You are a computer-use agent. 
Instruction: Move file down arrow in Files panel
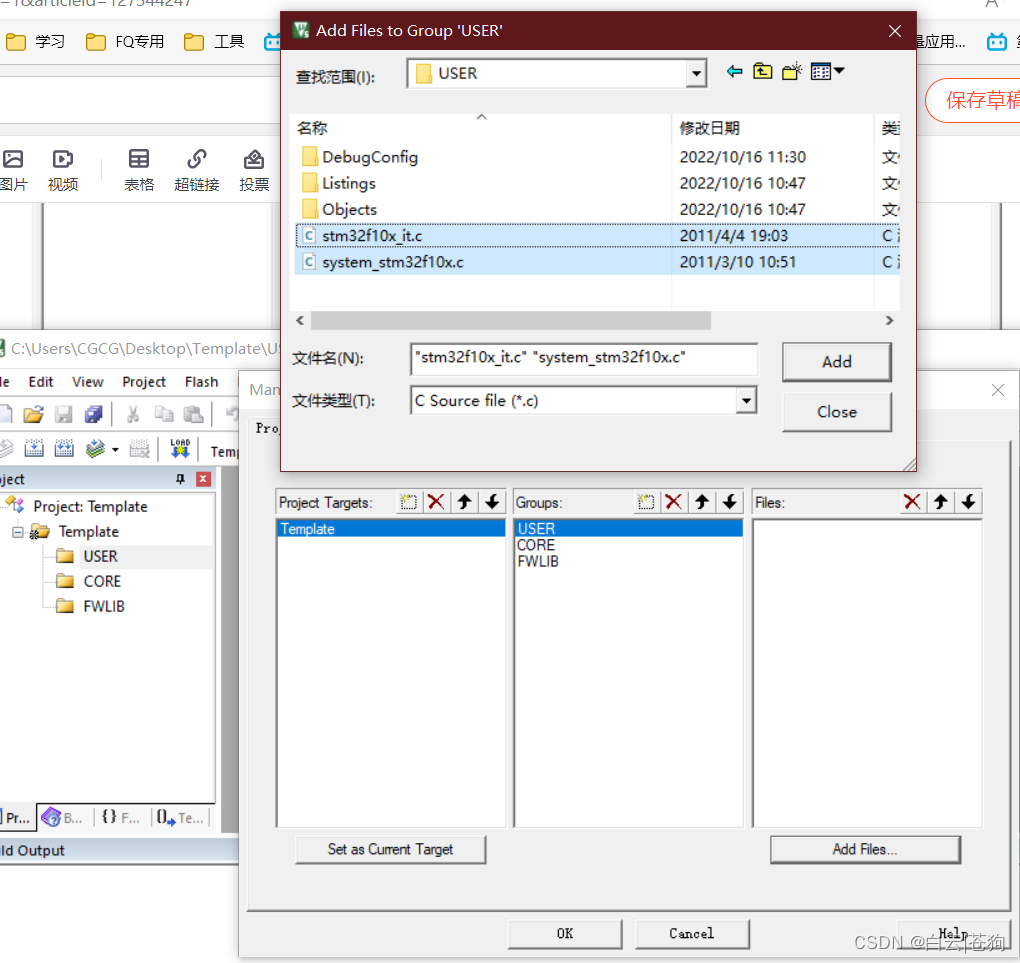click(x=969, y=502)
